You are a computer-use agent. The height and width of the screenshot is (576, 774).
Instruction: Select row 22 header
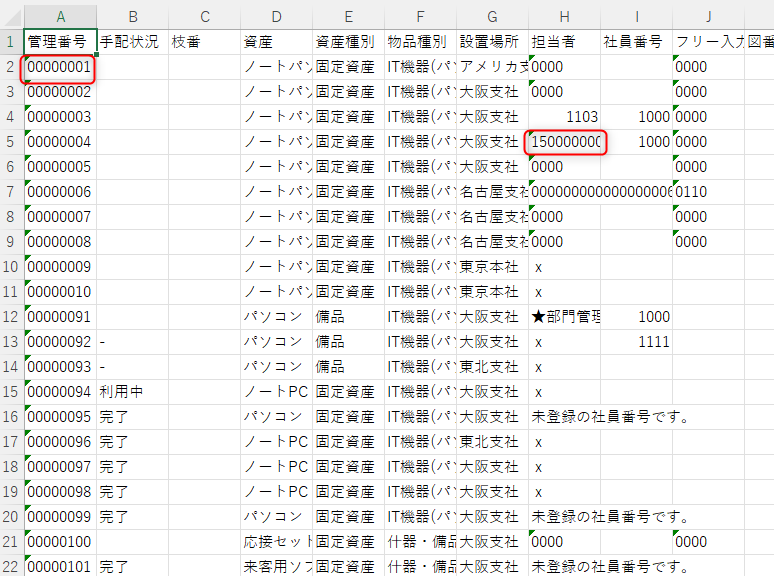(x=11, y=567)
